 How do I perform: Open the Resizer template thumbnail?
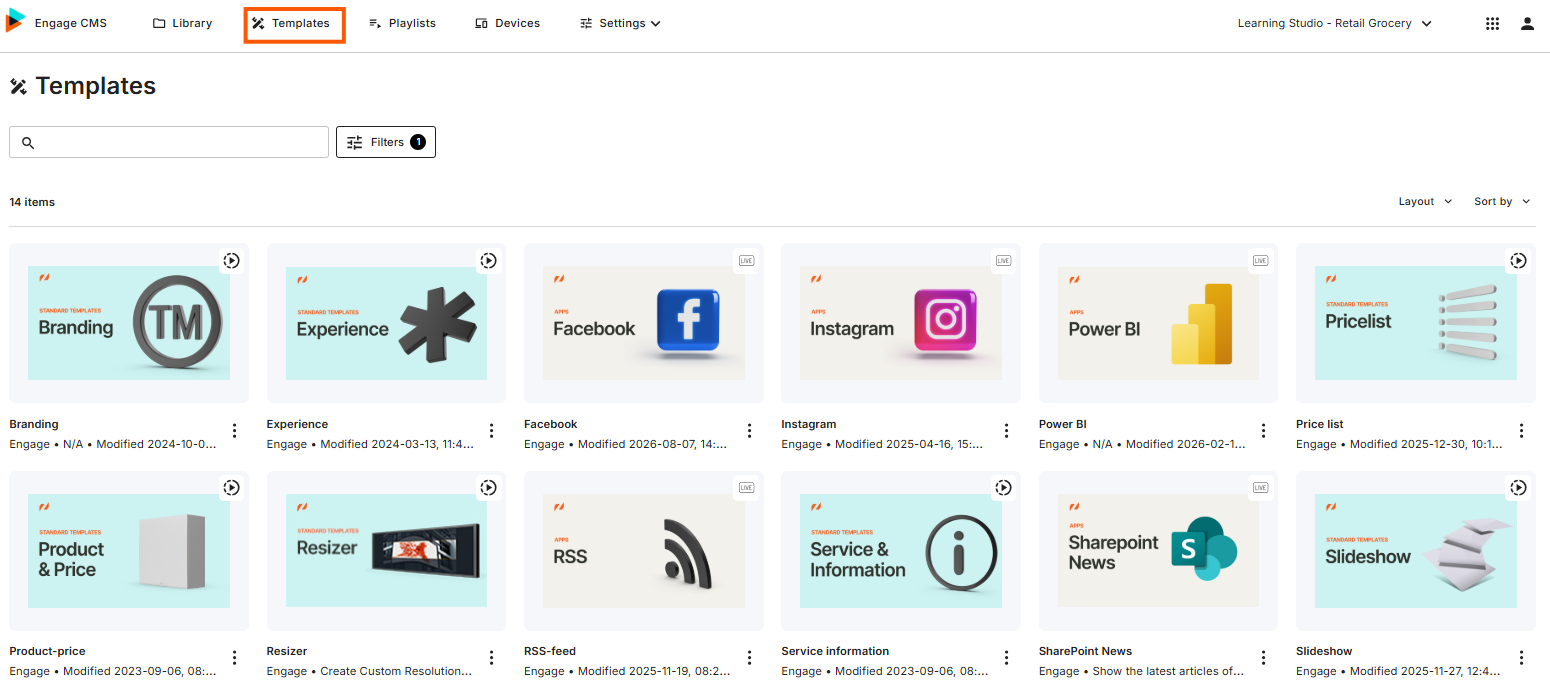pyautogui.click(x=386, y=550)
